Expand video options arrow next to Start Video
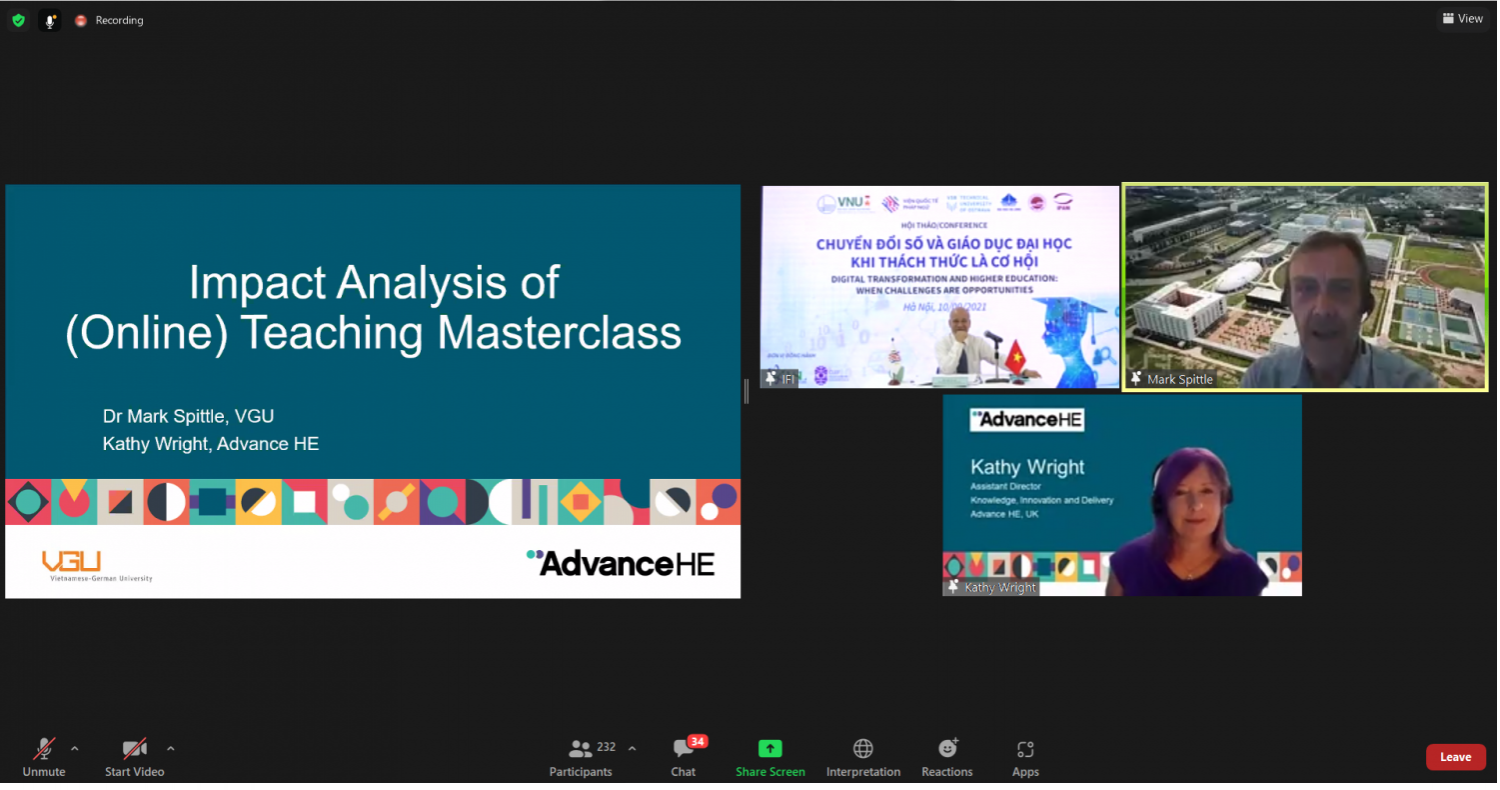This screenshot has width=1500, height=790. [170, 748]
